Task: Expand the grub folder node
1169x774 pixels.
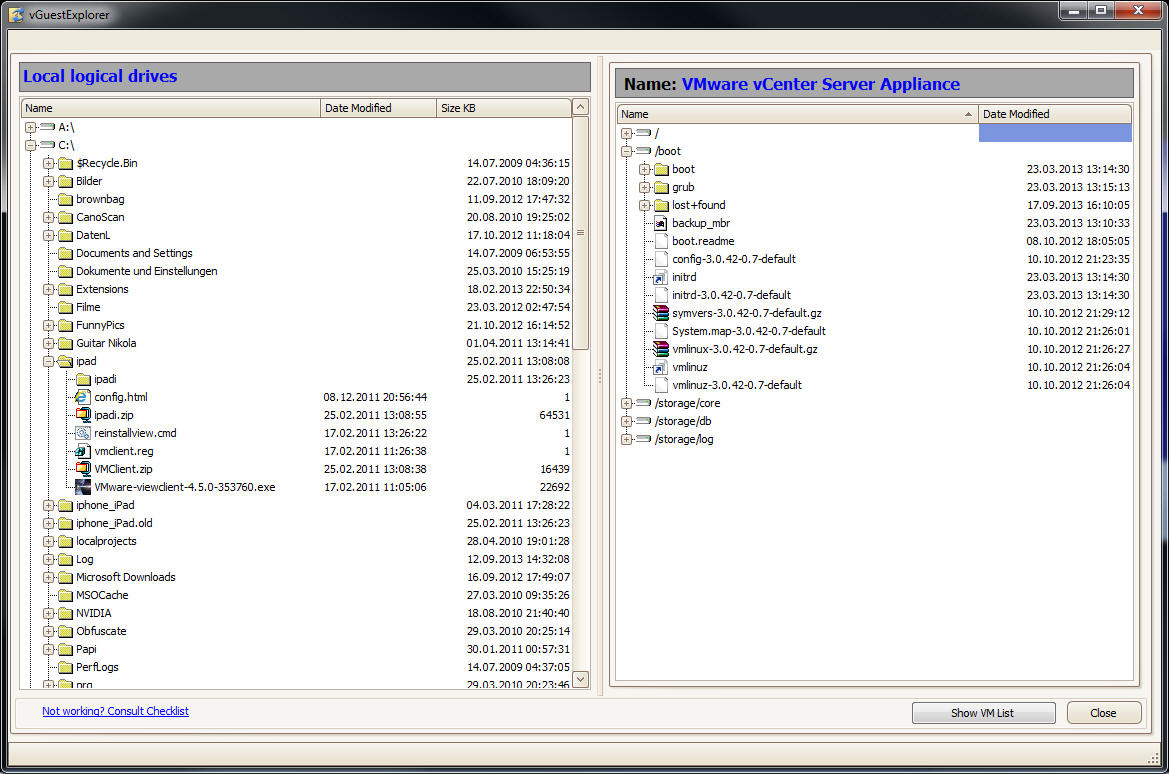Action: coord(644,187)
